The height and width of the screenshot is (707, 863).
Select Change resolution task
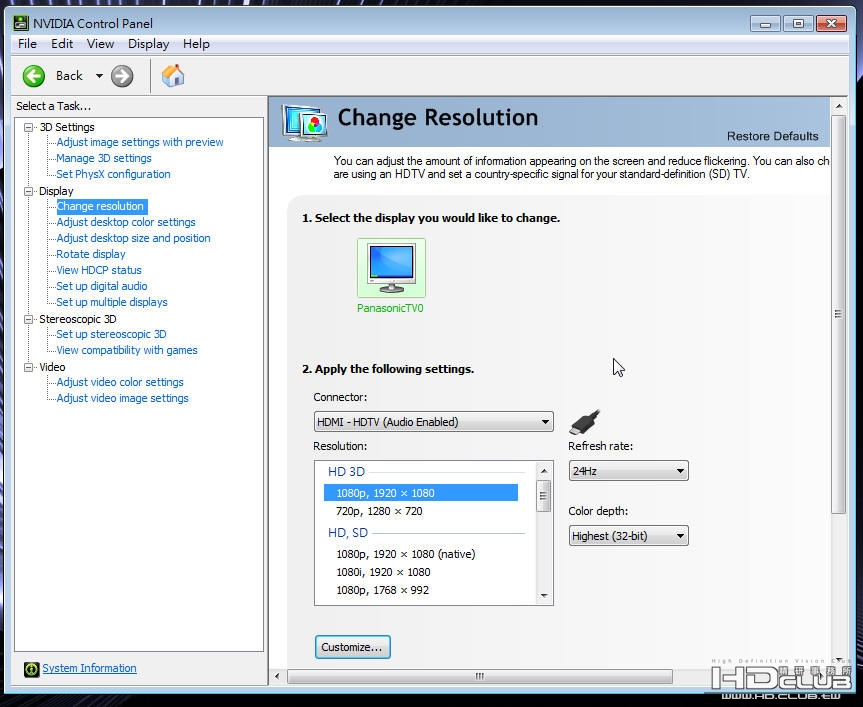pos(101,206)
